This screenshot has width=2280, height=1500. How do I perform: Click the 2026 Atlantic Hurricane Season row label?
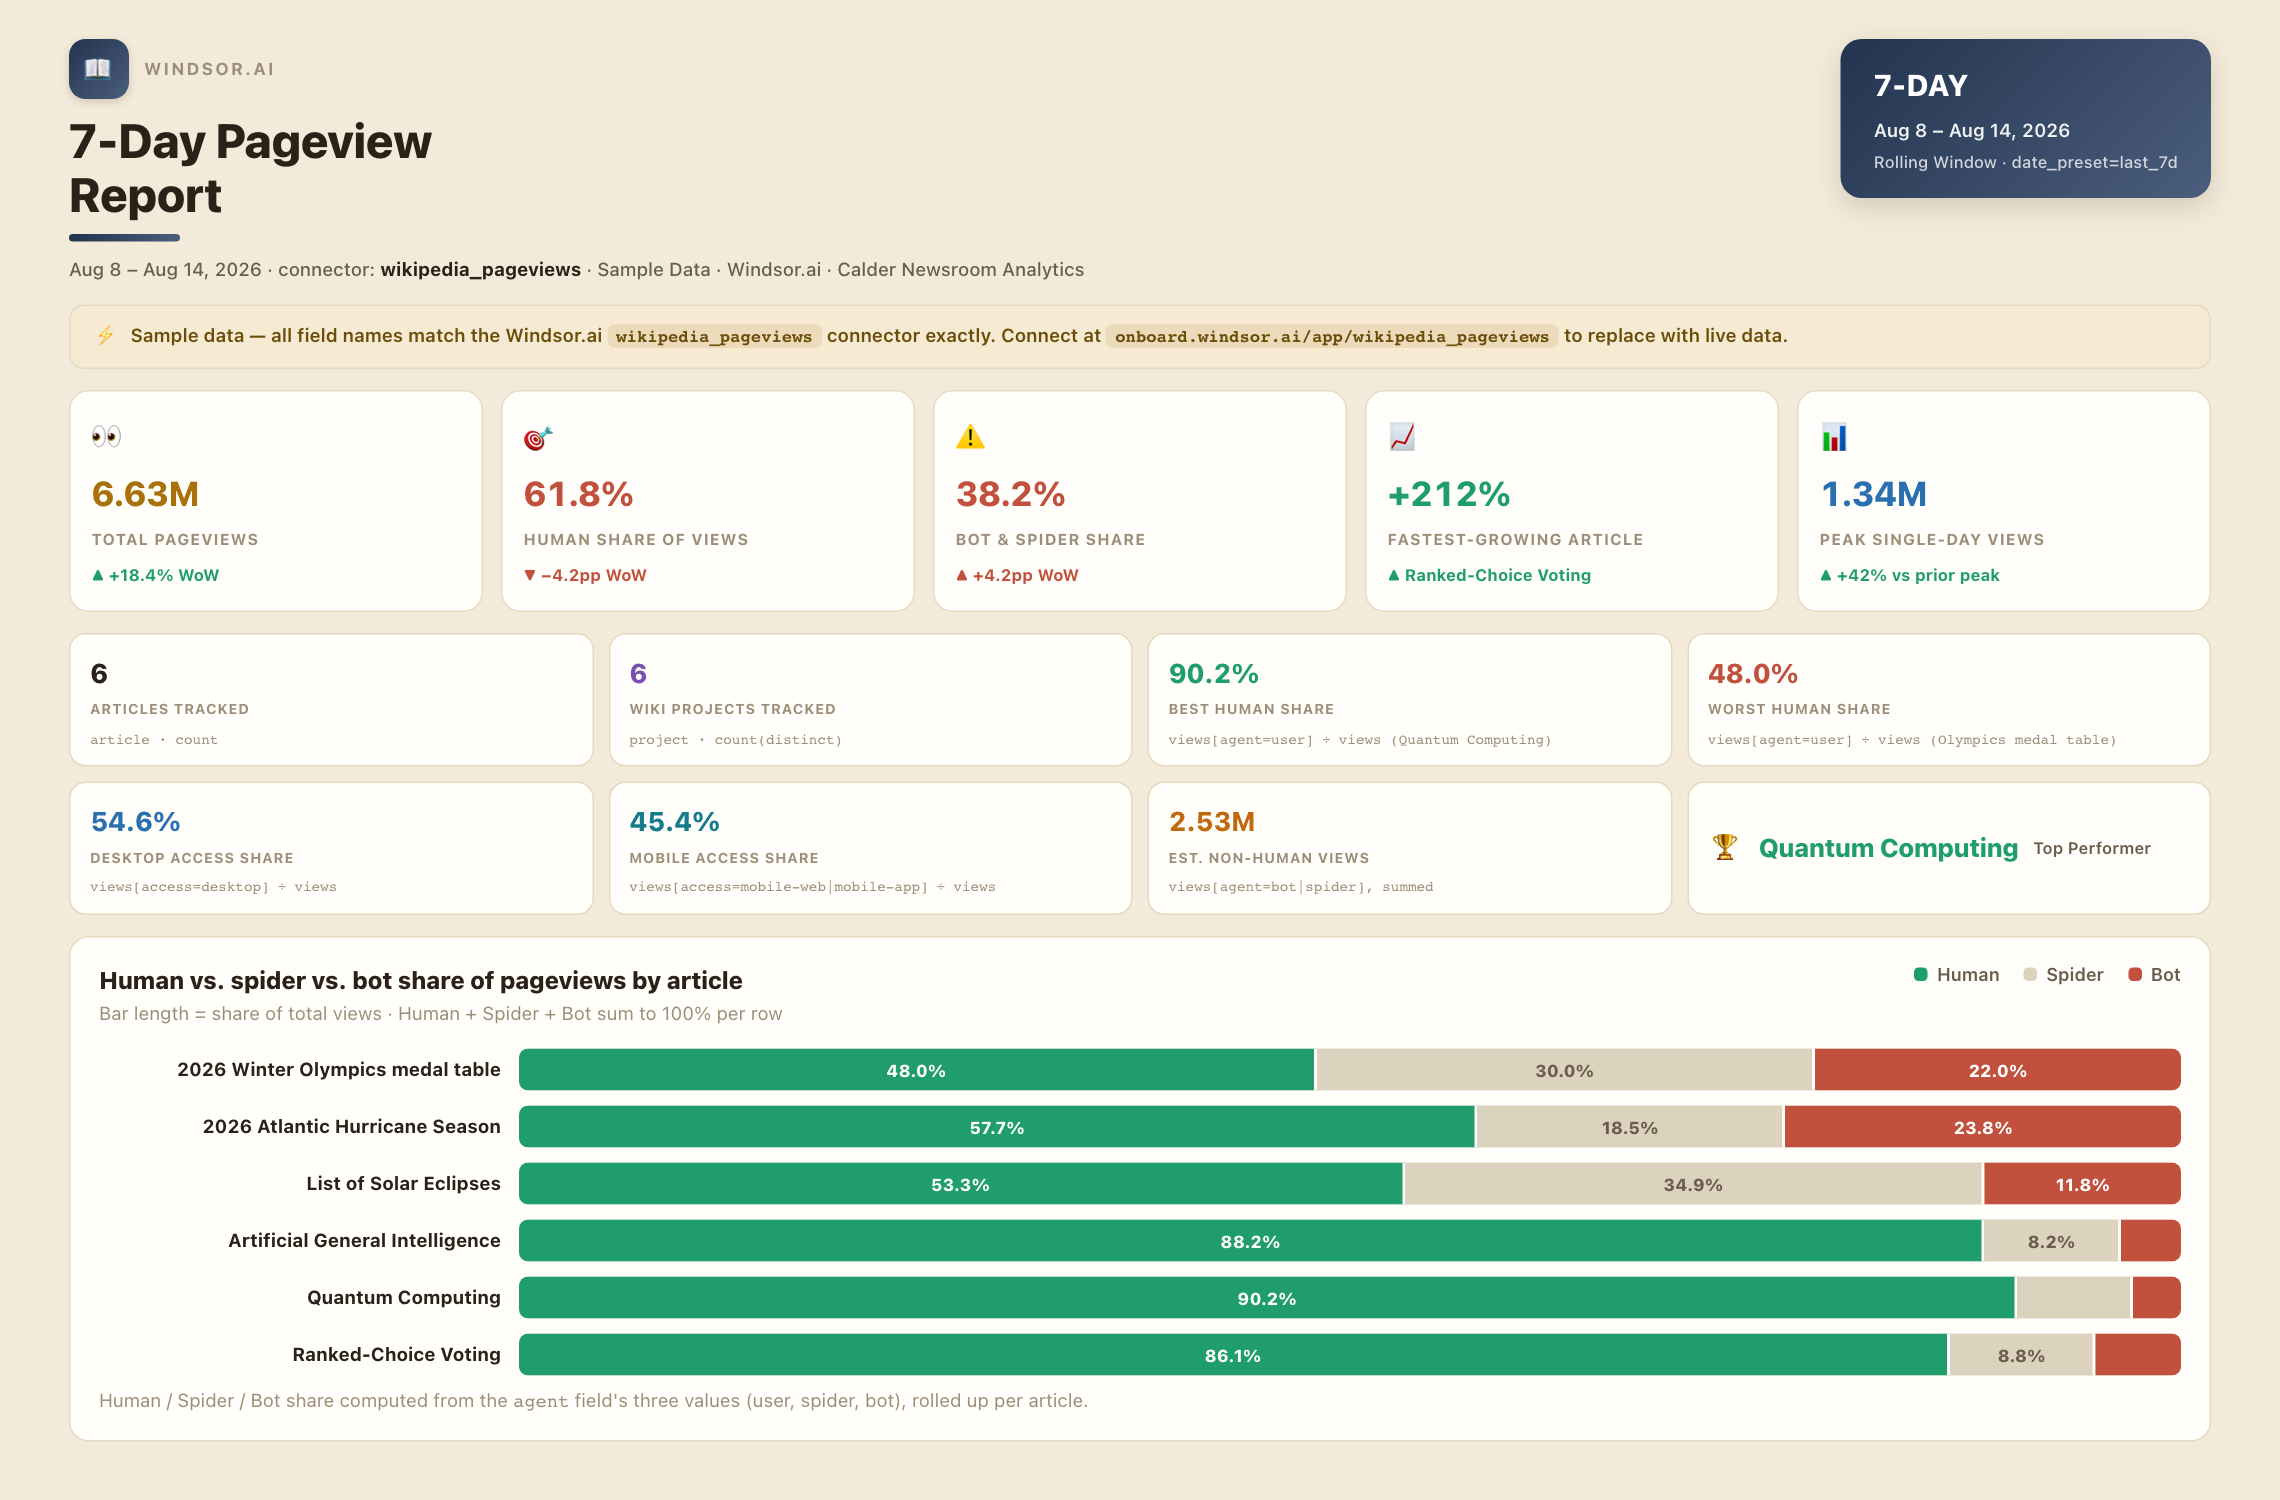coord(352,1127)
